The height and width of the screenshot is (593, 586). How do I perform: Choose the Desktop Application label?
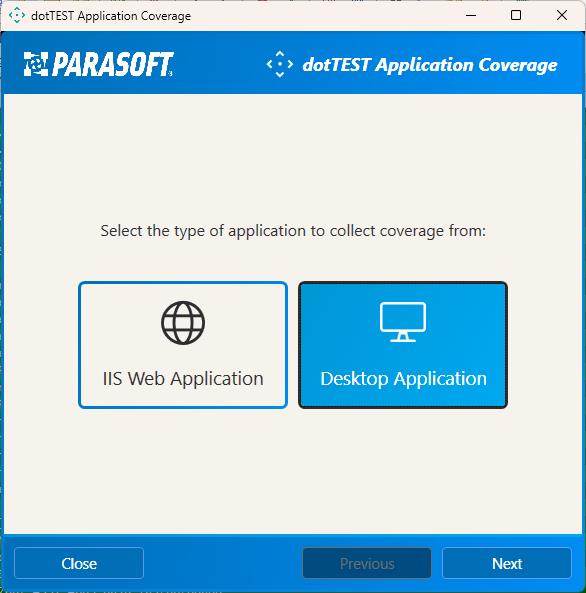403,379
